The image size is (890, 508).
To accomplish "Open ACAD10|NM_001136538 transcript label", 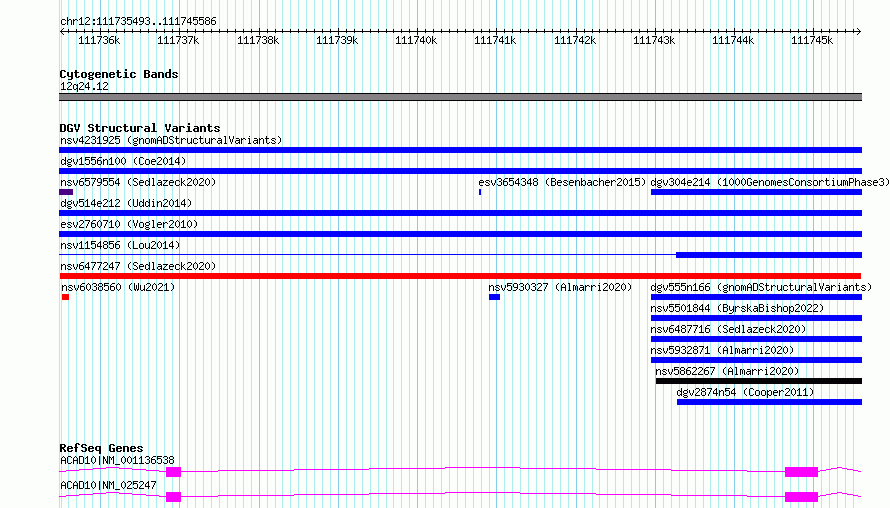I will pos(117,460).
